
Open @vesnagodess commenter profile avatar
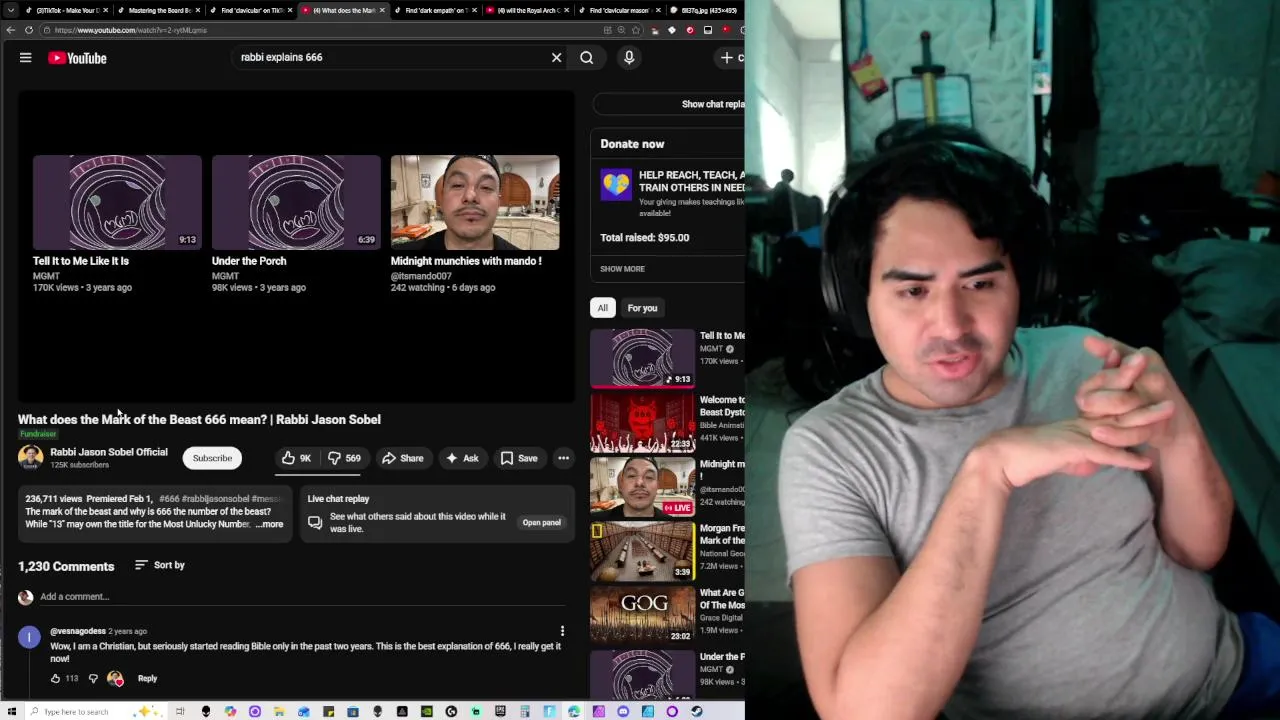(x=30, y=637)
